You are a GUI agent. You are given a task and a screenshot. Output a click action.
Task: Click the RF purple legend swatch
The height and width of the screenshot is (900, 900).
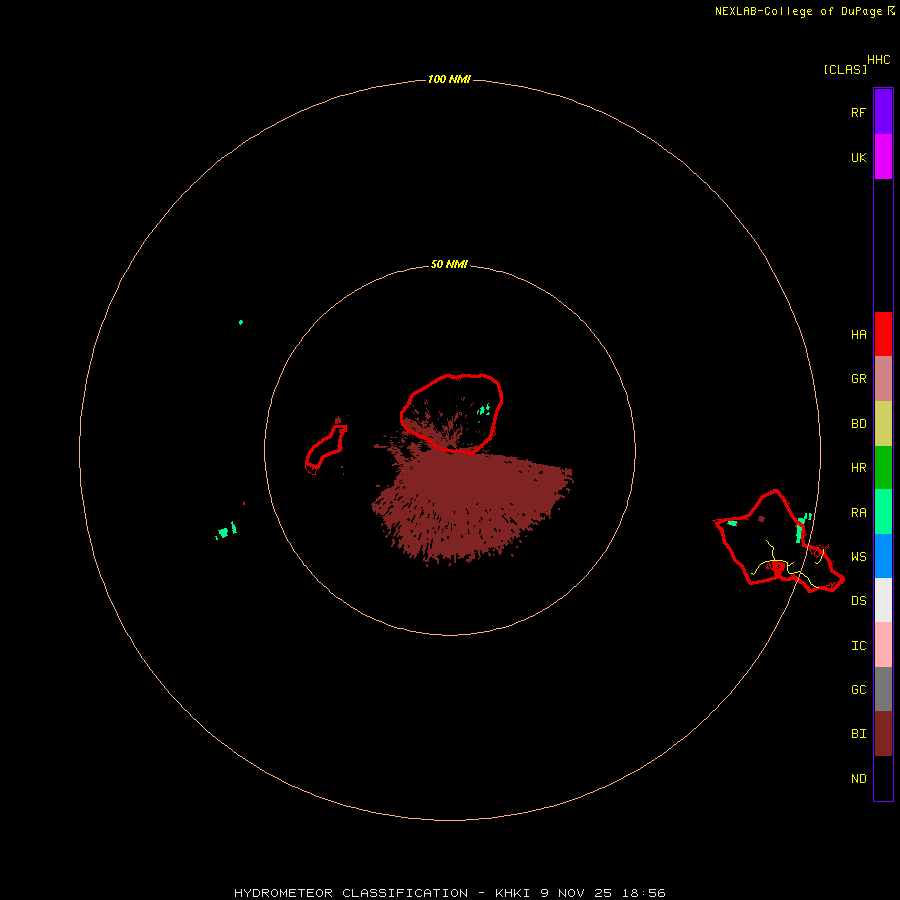[x=883, y=111]
